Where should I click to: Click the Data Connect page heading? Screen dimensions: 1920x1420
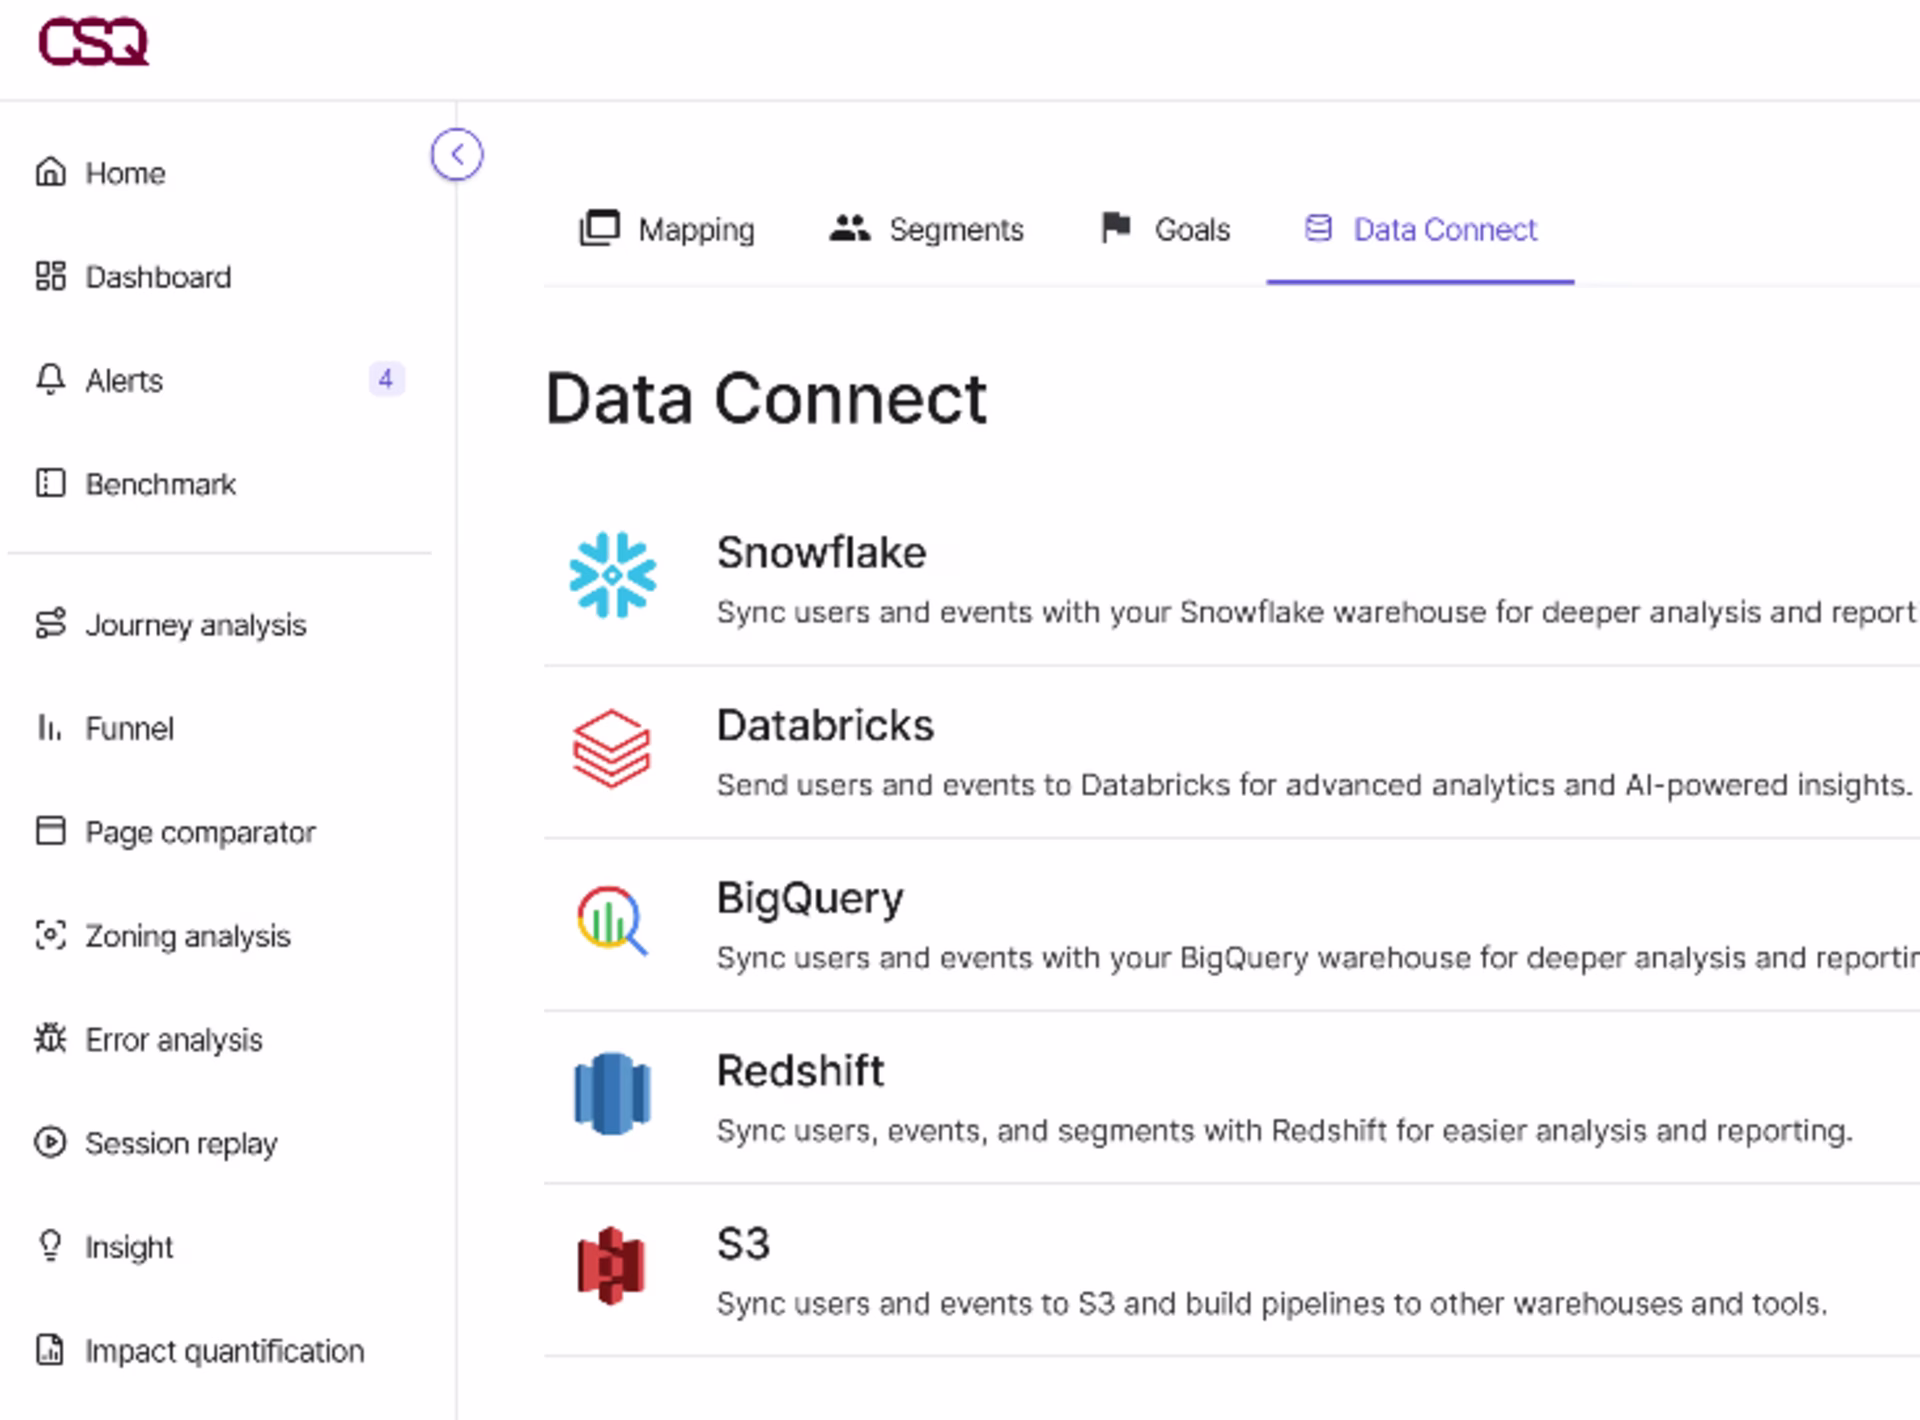(766, 399)
